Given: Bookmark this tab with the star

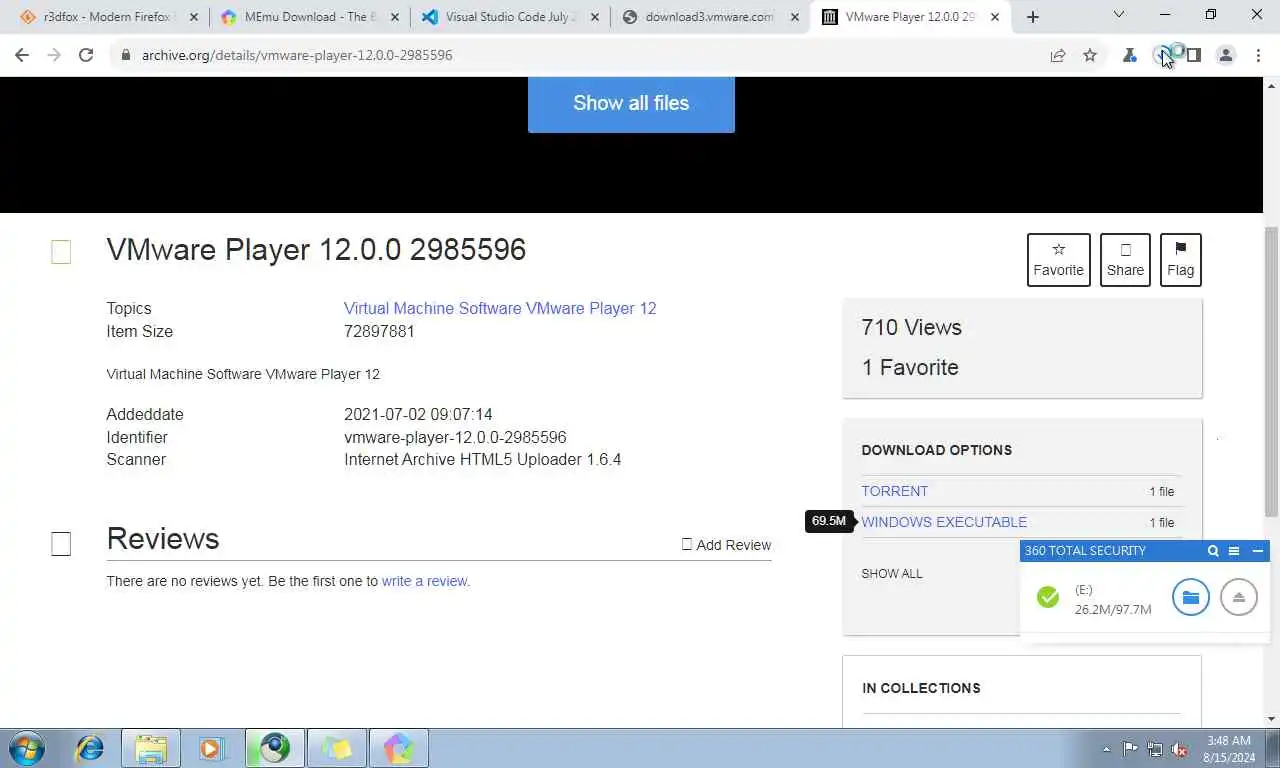Looking at the screenshot, I should tap(1090, 55).
